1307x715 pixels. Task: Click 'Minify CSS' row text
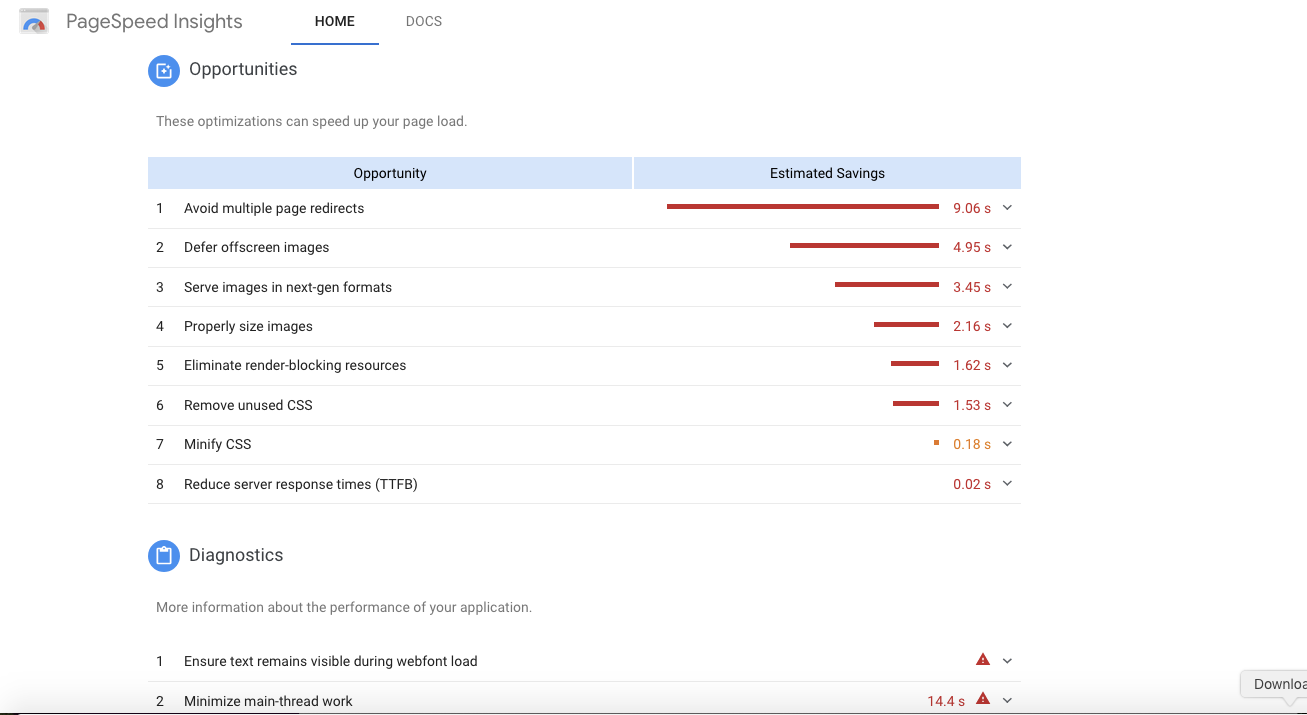[217, 444]
